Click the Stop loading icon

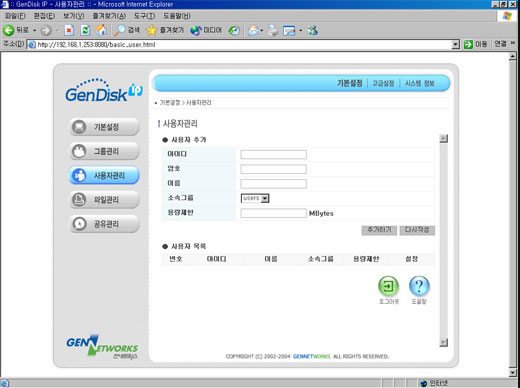(69, 30)
